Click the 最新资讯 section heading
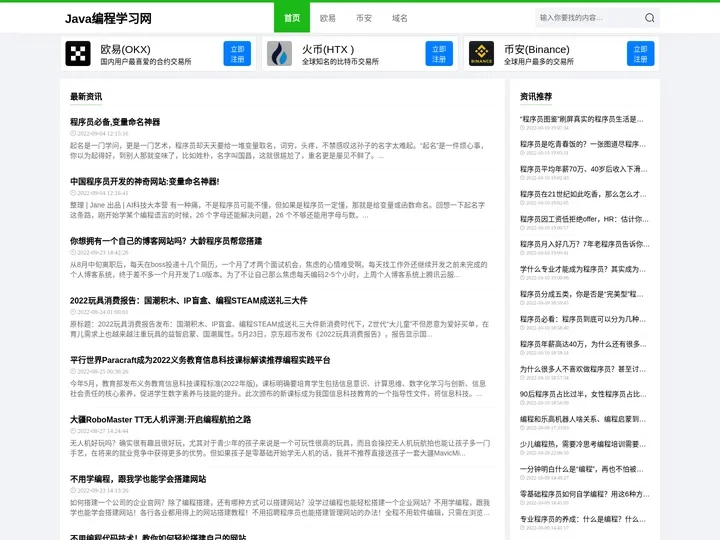 point(86,96)
